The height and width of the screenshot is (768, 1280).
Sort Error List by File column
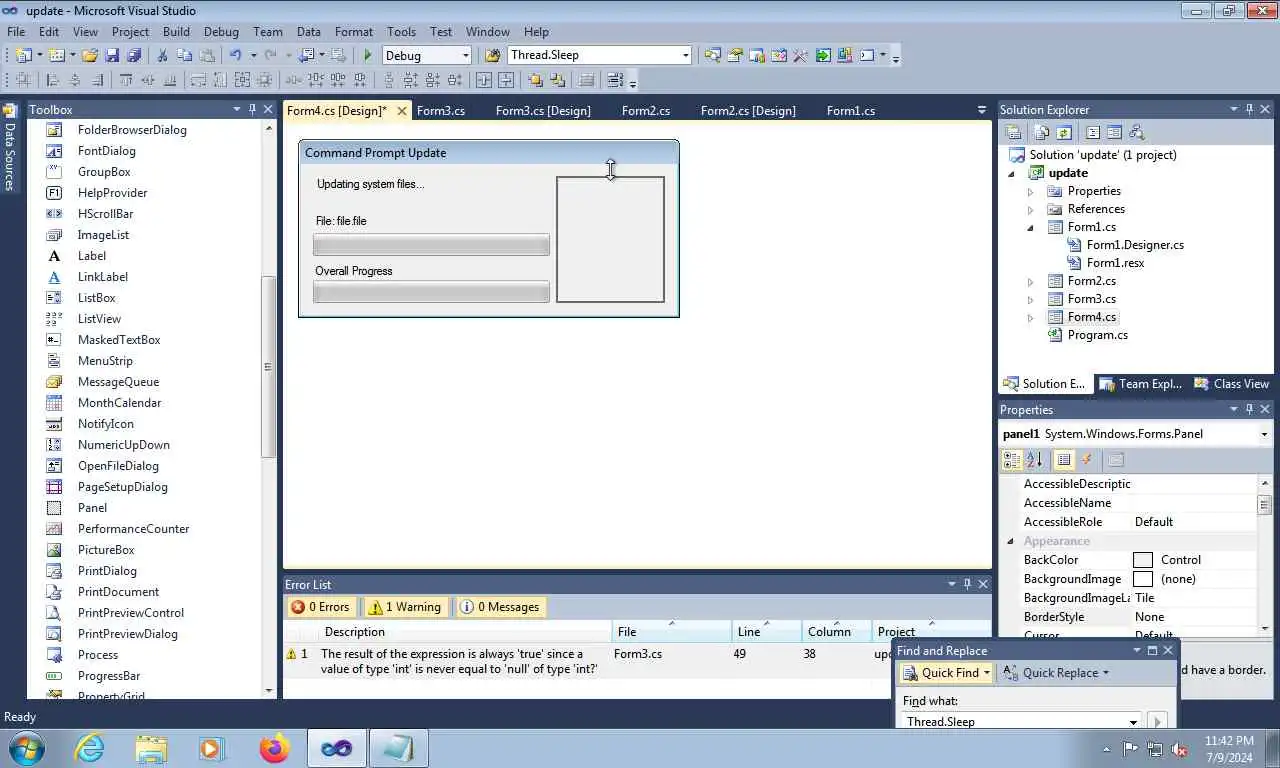pyautogui.click(x=671, y=632)
